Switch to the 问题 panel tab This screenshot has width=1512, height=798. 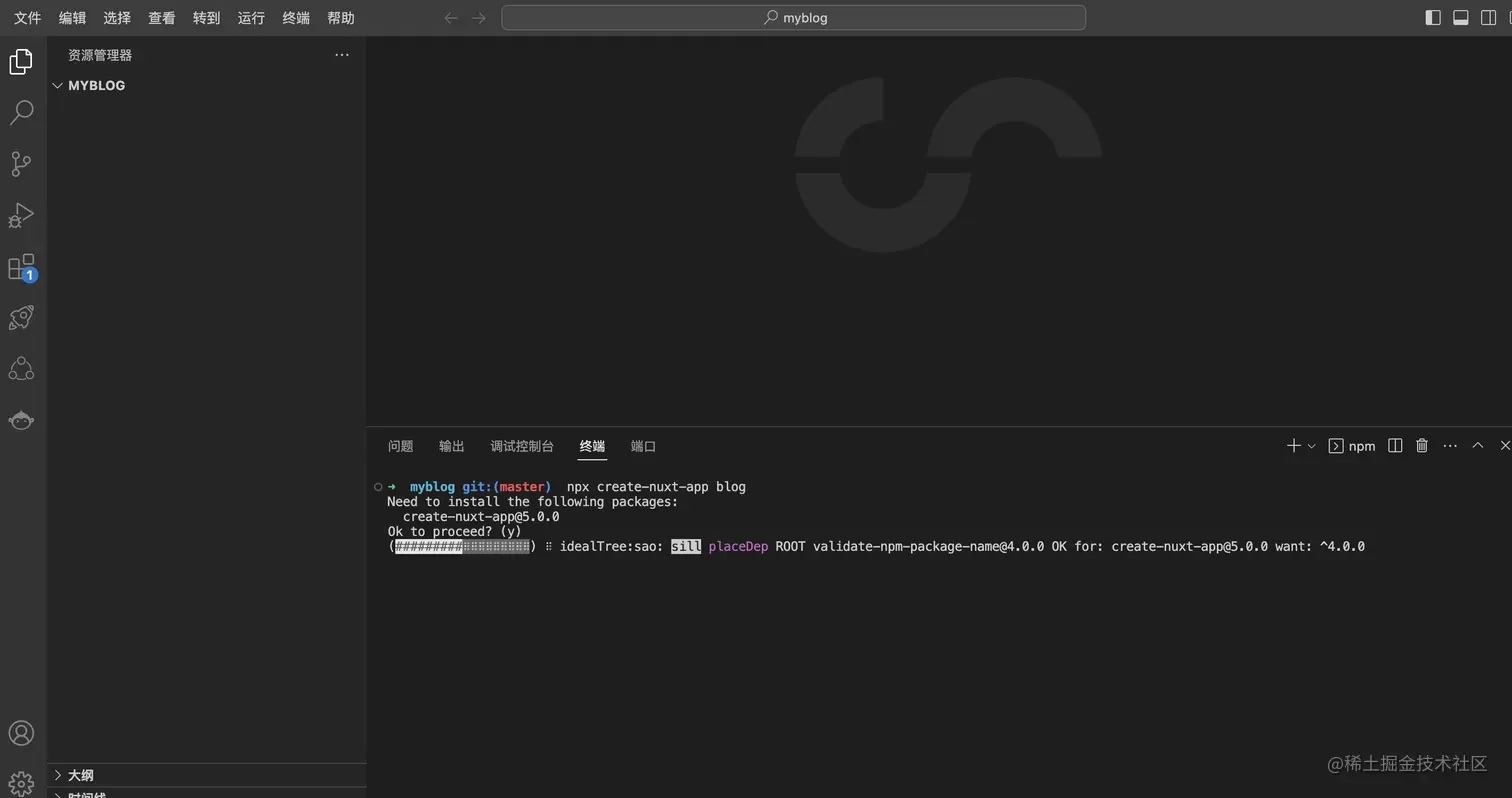[400, 446]
